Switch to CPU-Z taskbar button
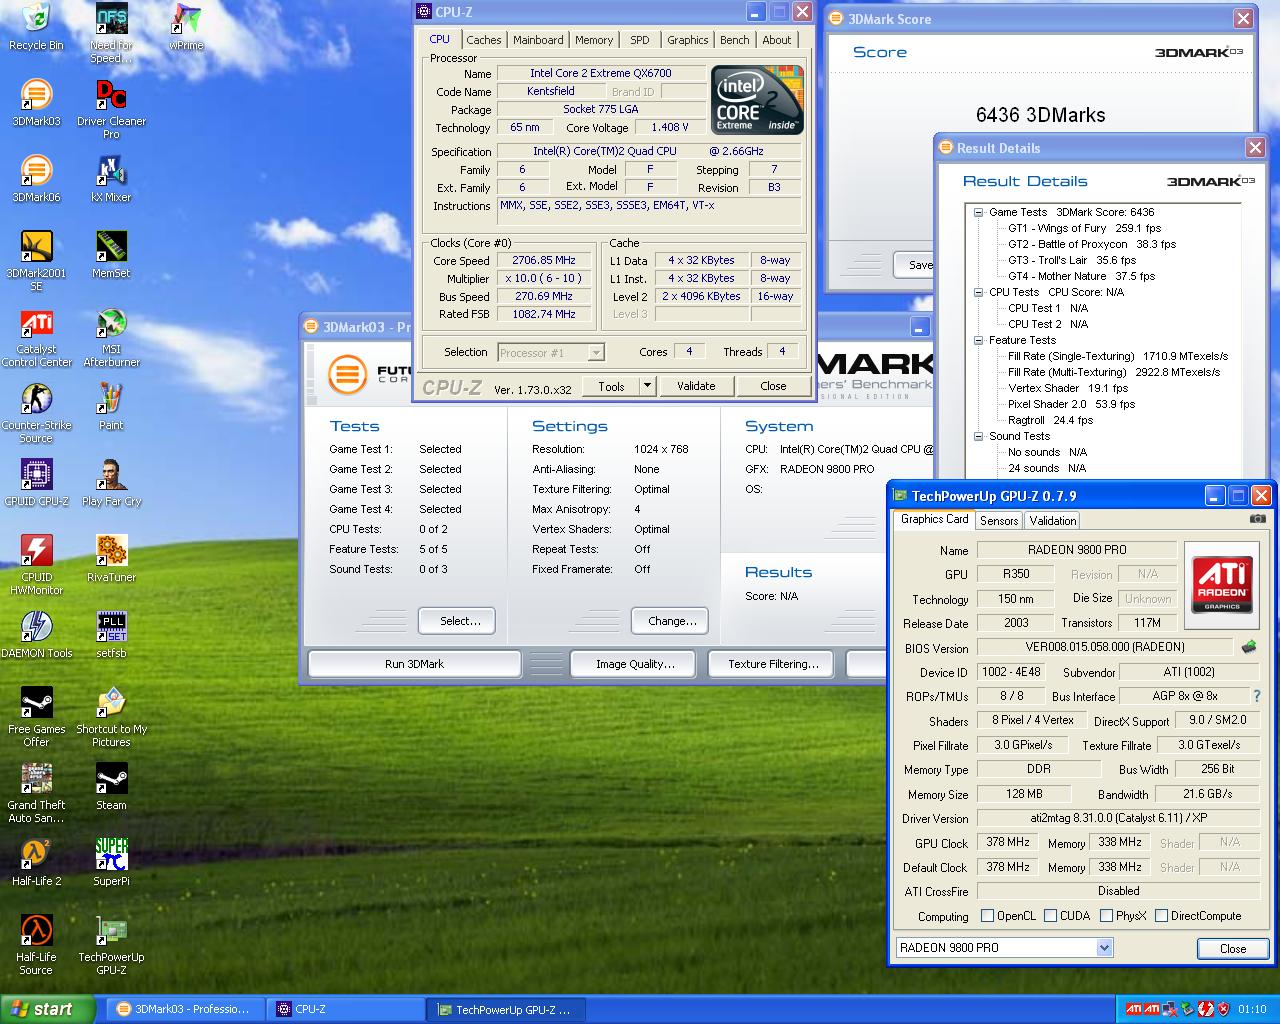The height and width of the screenshot is (1024, 1280). pyautogui.click(x=346, y=1009)
